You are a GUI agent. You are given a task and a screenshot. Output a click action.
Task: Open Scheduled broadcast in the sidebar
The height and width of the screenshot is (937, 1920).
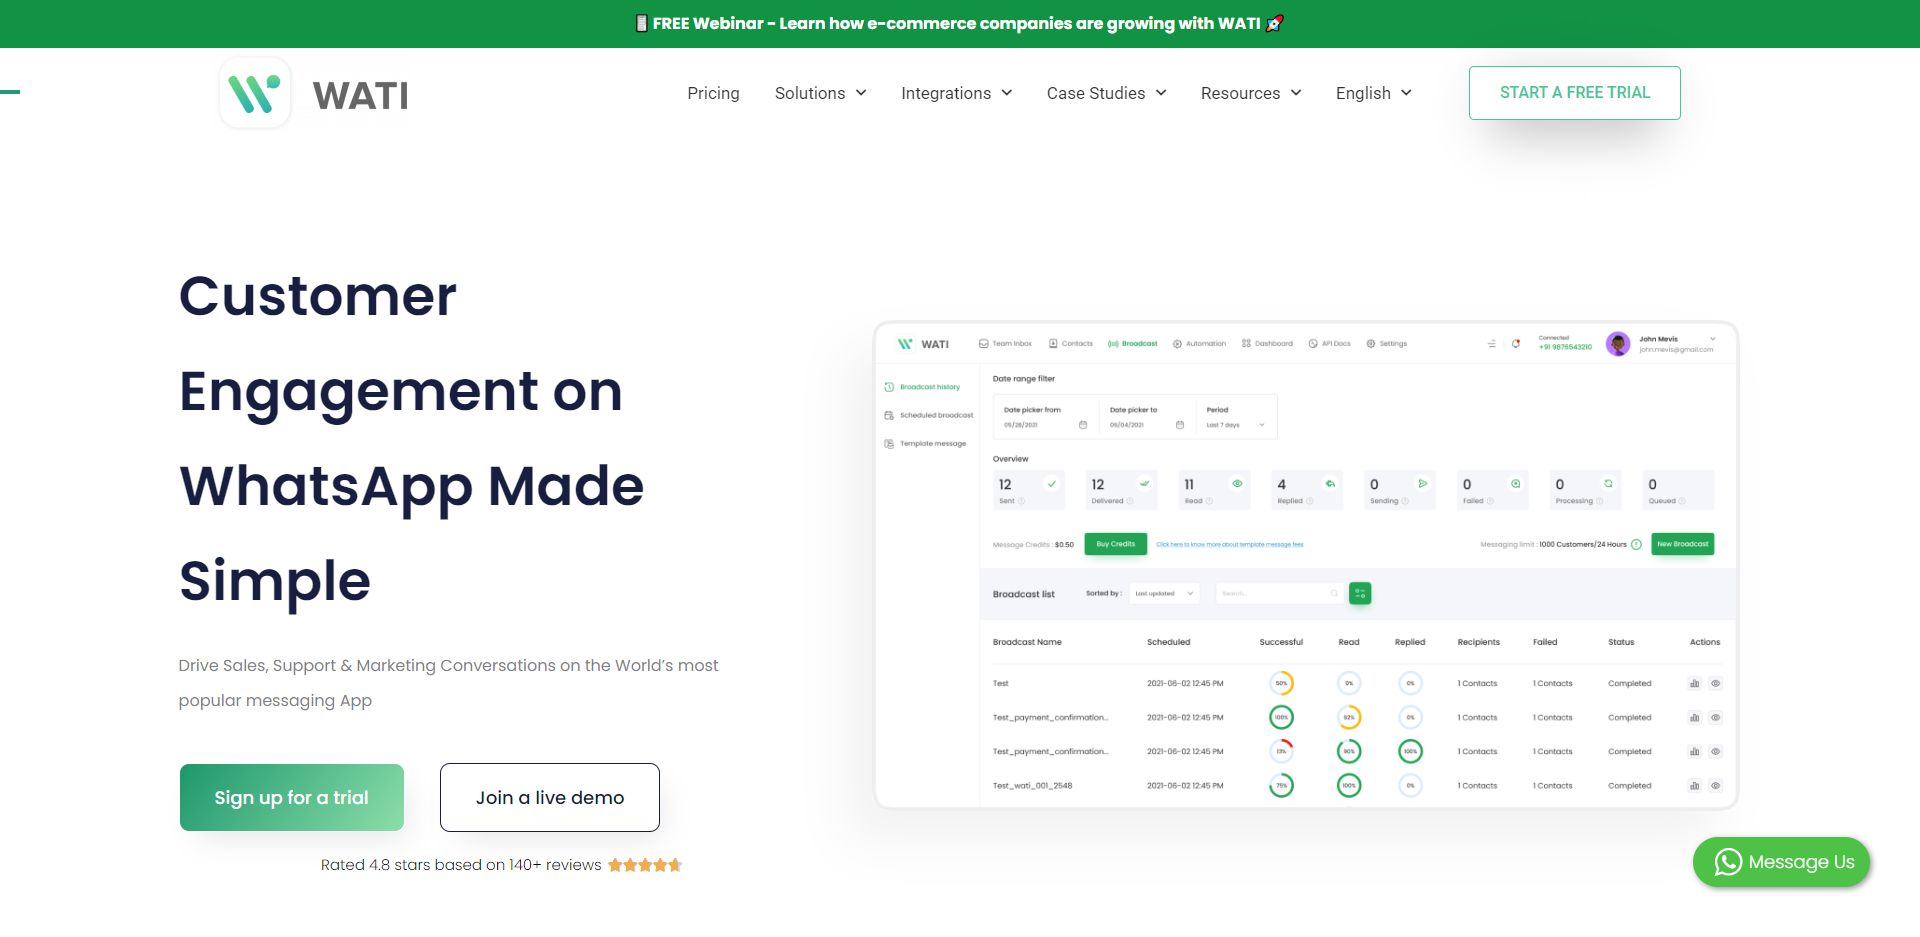coord(929,415)
